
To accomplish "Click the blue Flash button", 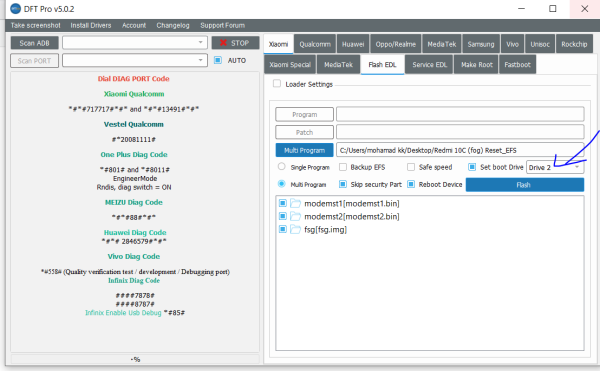I will (525, 185).
